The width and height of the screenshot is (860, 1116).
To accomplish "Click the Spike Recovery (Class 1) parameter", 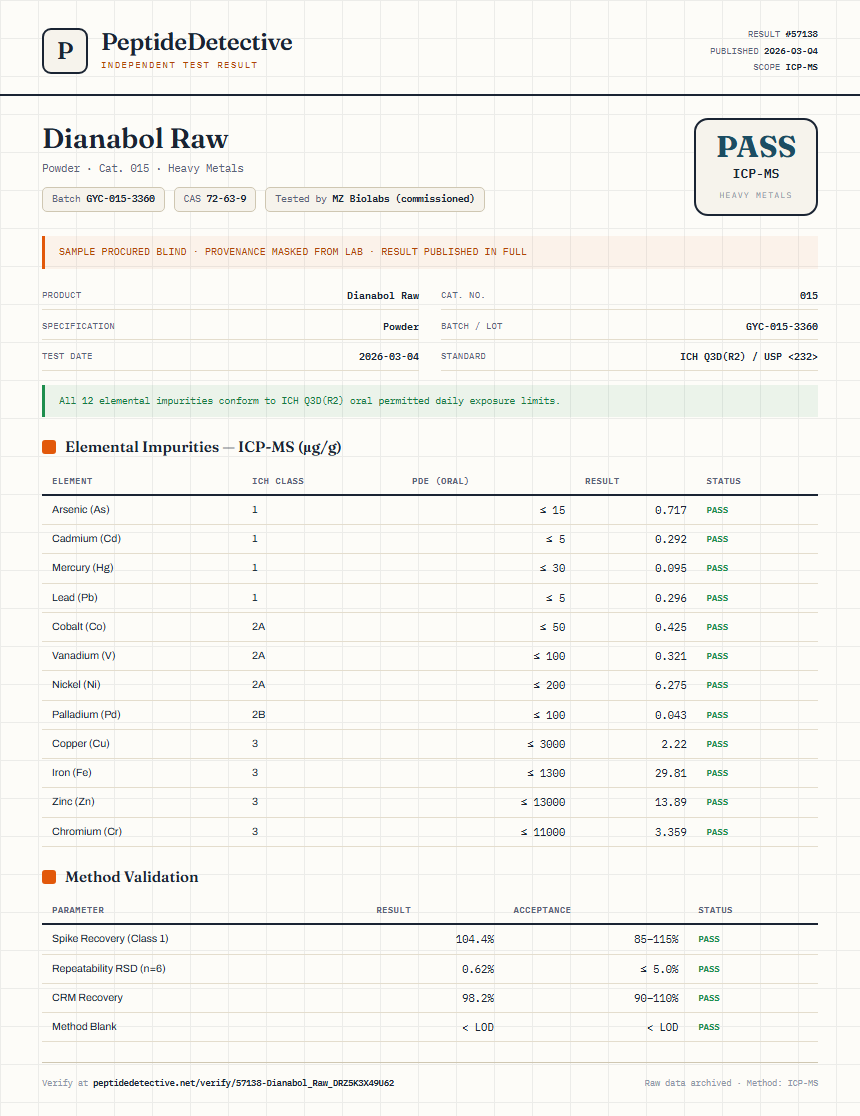I will coord(110,939).
